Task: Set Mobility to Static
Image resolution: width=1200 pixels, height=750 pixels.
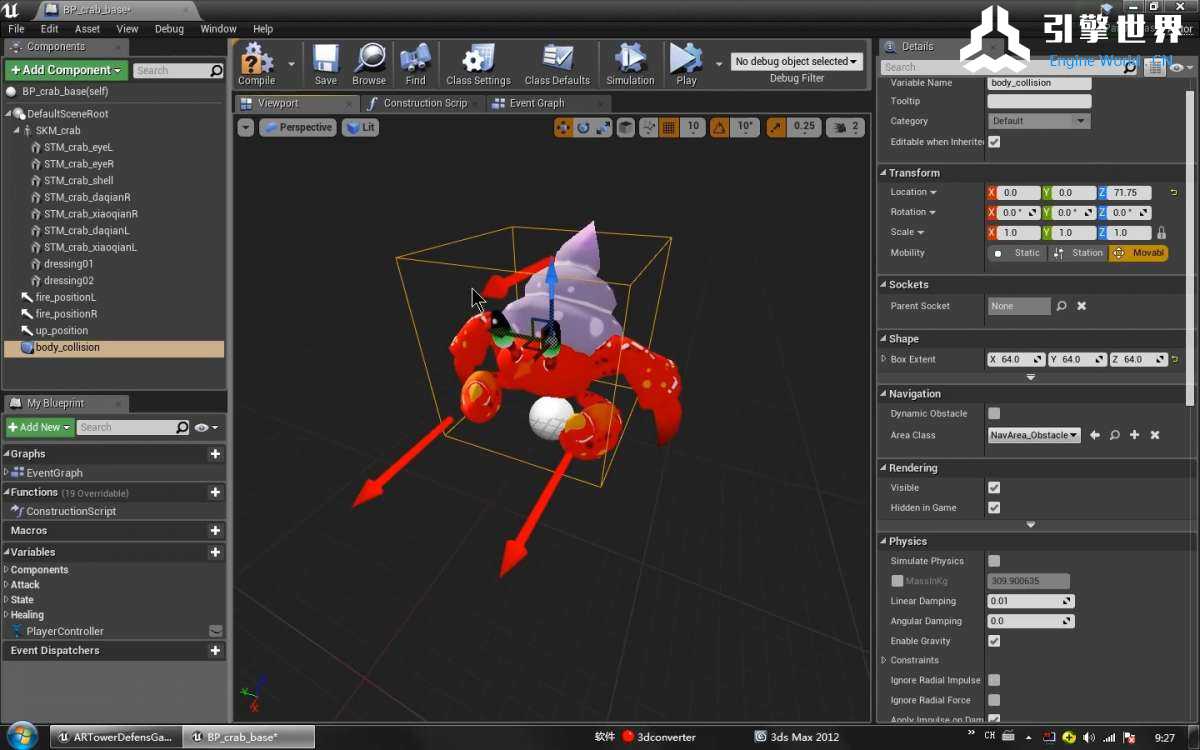Action: coord(1017,253)
